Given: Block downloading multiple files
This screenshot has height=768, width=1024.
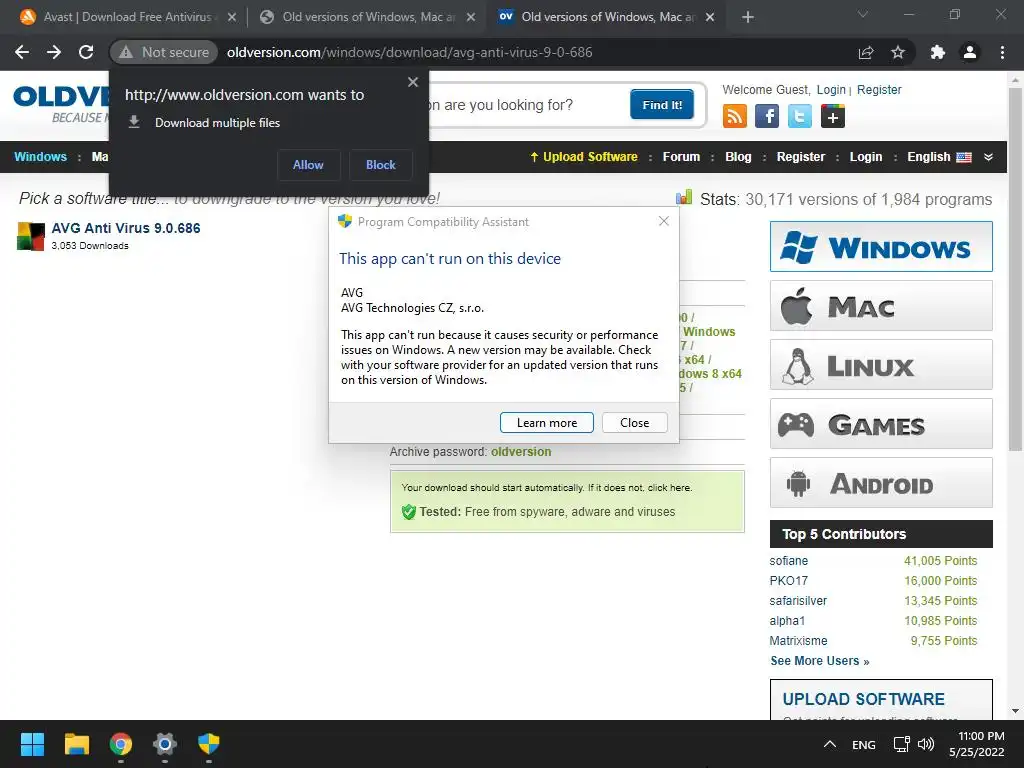Looking at the screenshot, I should coord(381,165).
